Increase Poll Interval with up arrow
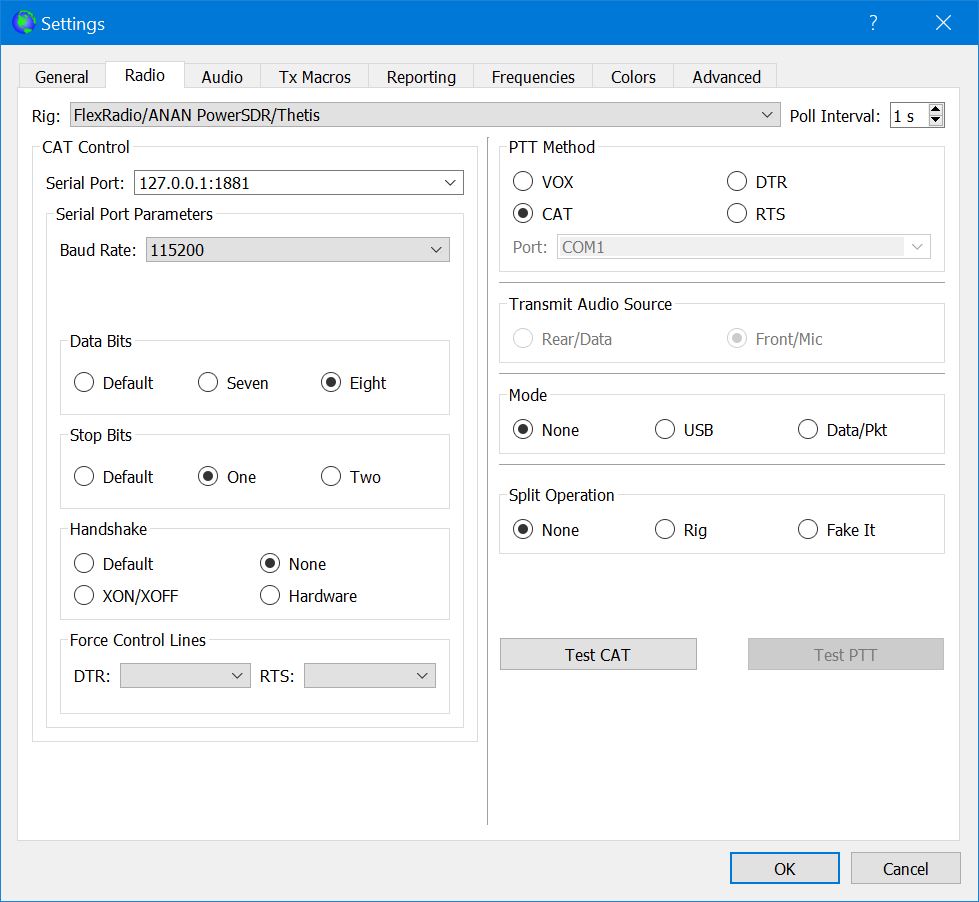 (x=936, y=110)
